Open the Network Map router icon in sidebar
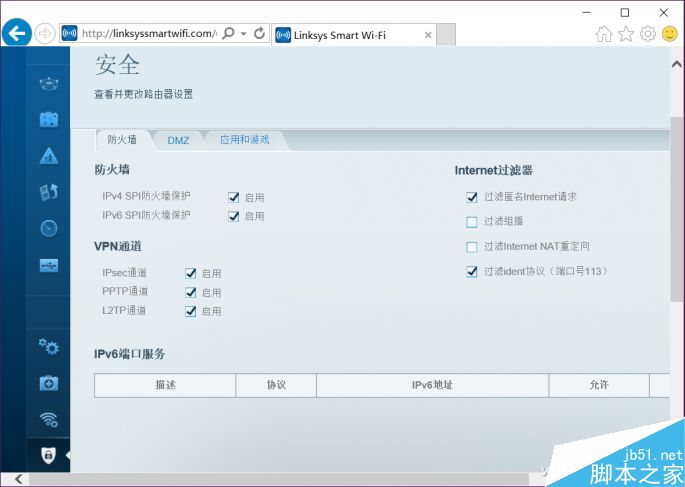Screen dimensions: 685x487 (49, 83)
